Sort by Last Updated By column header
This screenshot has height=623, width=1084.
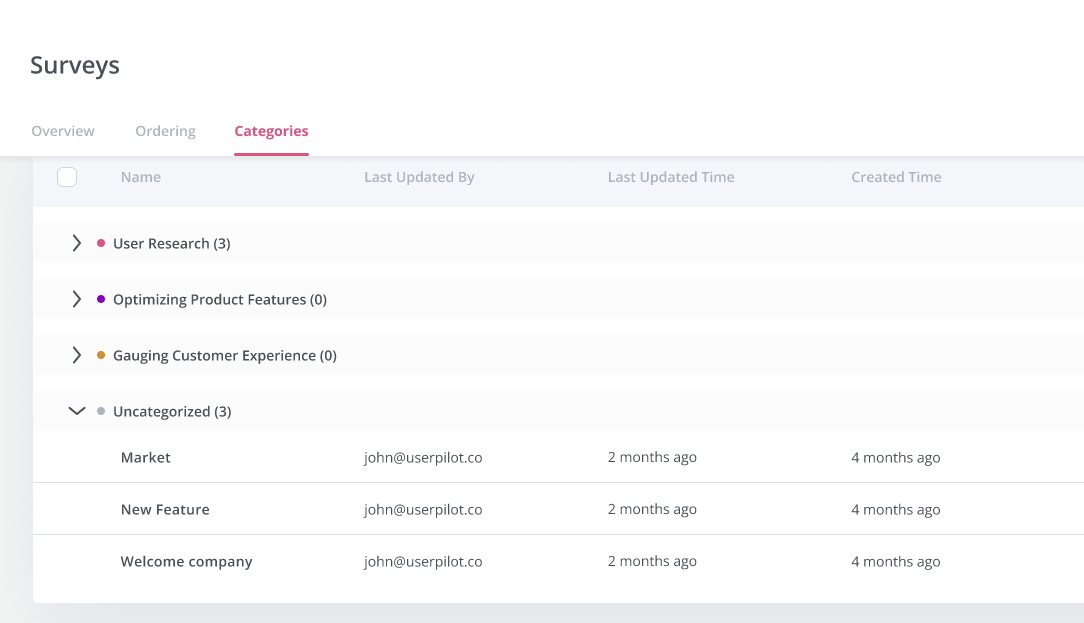(x=419, y=177)
